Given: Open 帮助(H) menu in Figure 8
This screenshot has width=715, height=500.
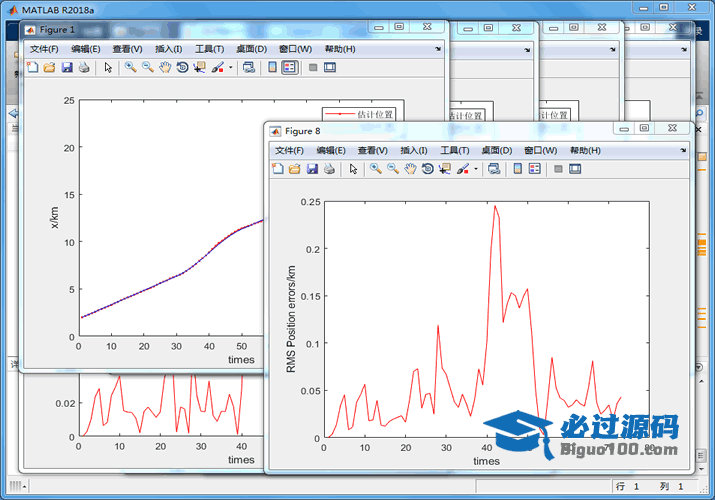Looking at the screenshot, I should (x=585, y=150).
